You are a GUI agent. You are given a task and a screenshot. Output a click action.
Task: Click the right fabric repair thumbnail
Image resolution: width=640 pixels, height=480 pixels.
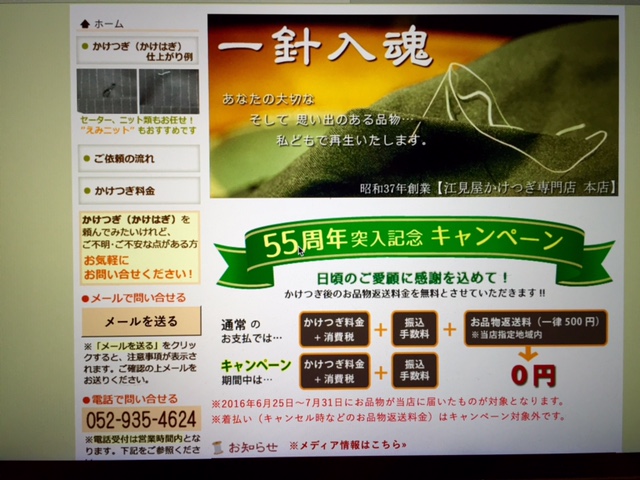tap(167, 92)
